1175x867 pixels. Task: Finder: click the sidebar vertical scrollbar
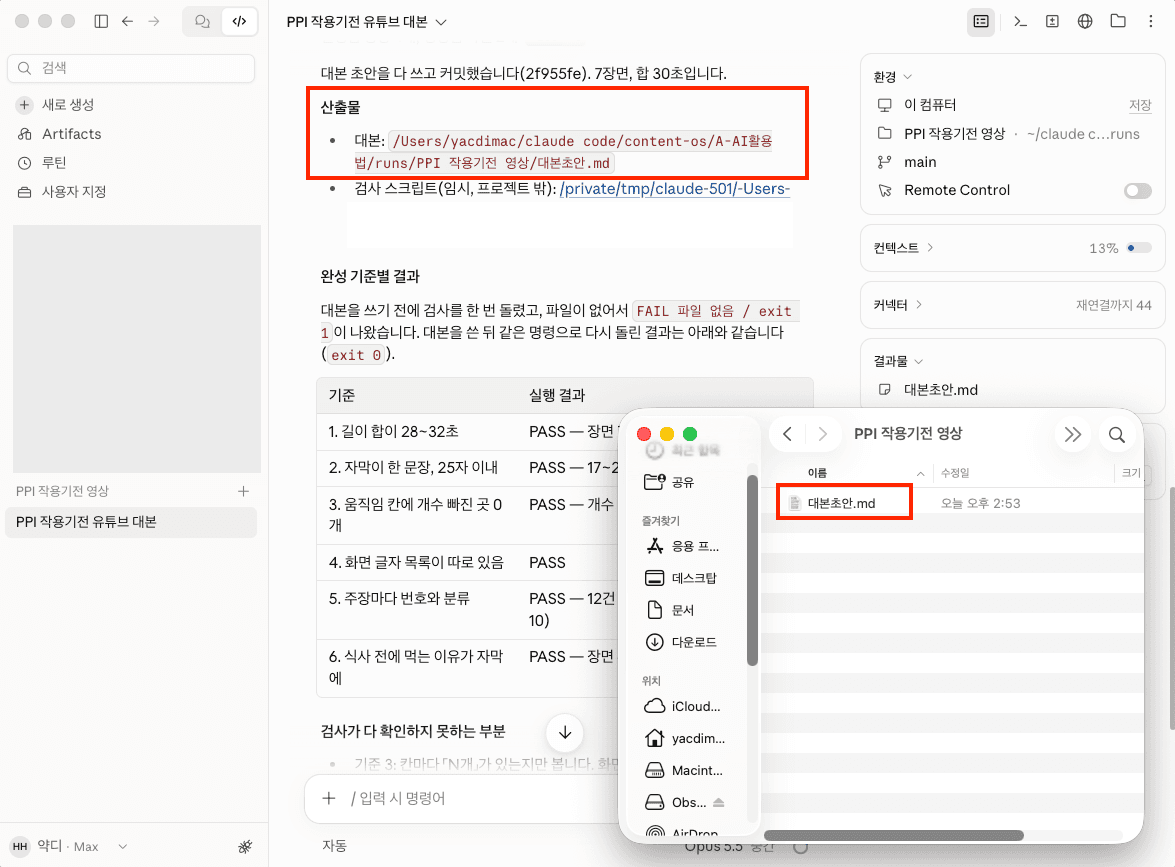pos(752,570)
